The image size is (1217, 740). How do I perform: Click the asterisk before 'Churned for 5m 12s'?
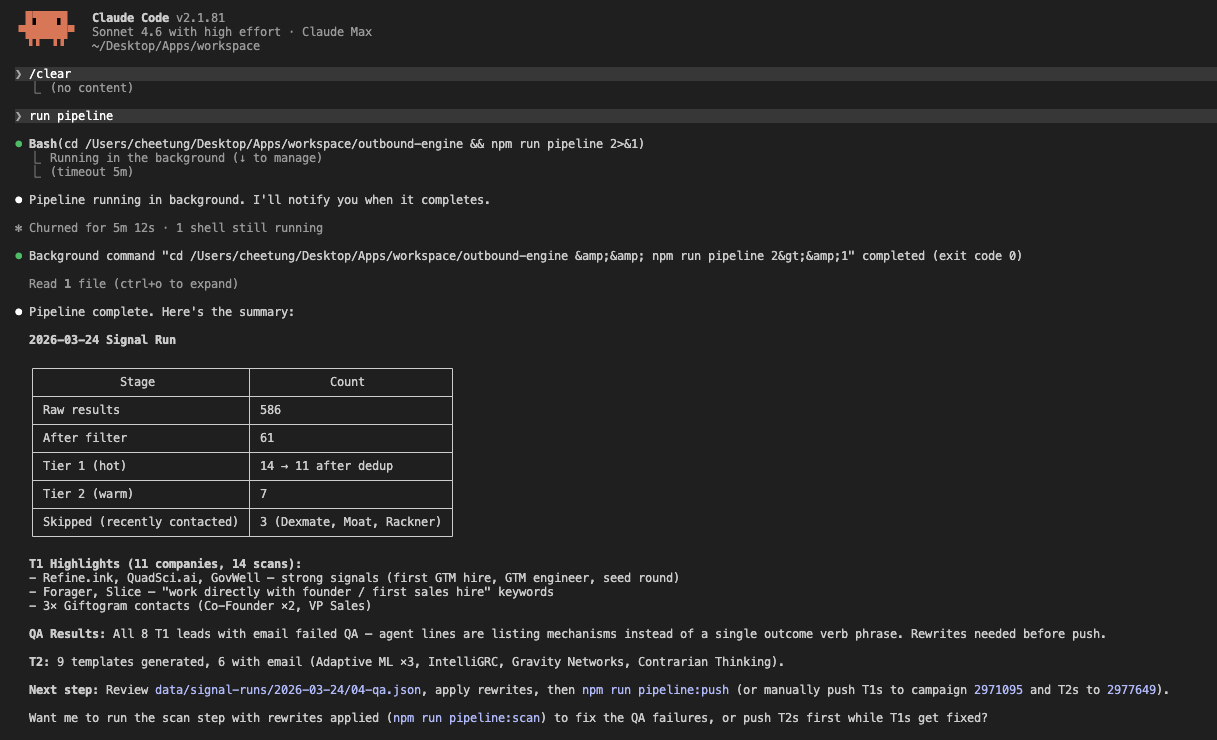tap(19, 228)
